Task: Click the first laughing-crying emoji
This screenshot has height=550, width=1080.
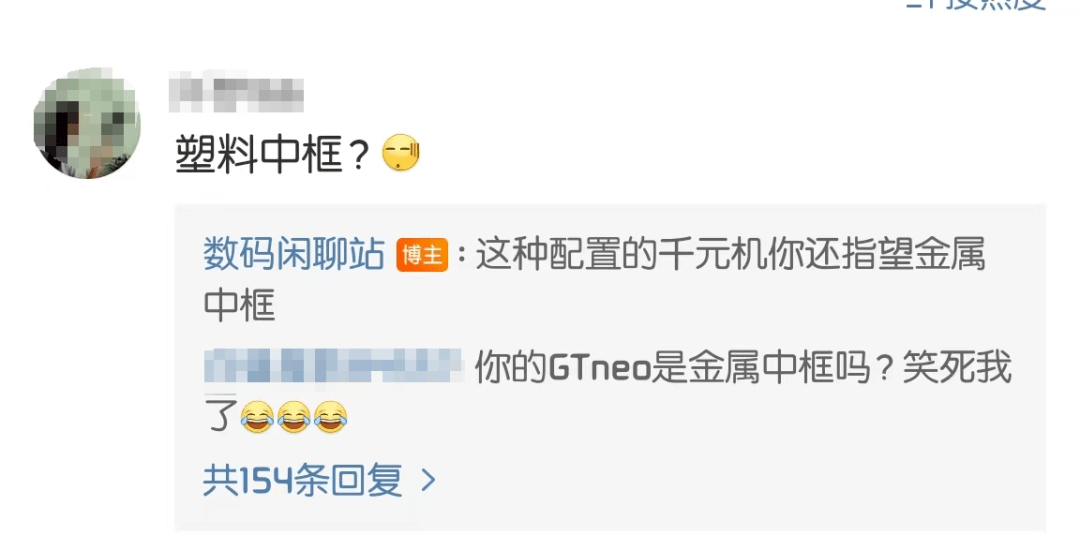Action: (257, 416)
